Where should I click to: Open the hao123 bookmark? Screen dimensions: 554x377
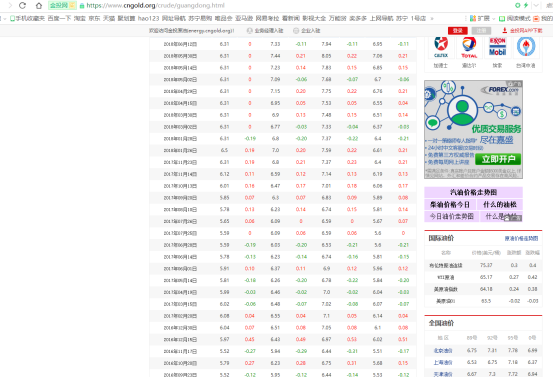point(148,18)
